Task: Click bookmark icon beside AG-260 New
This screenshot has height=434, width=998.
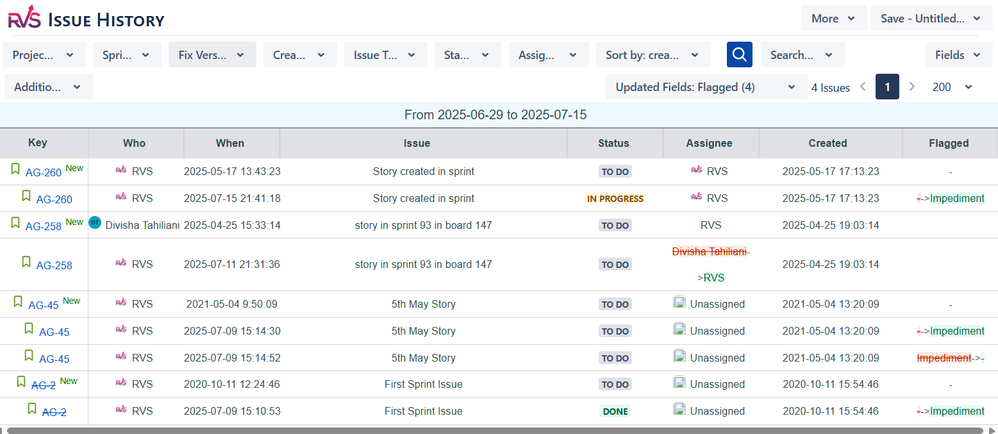Action: point(16,169)
